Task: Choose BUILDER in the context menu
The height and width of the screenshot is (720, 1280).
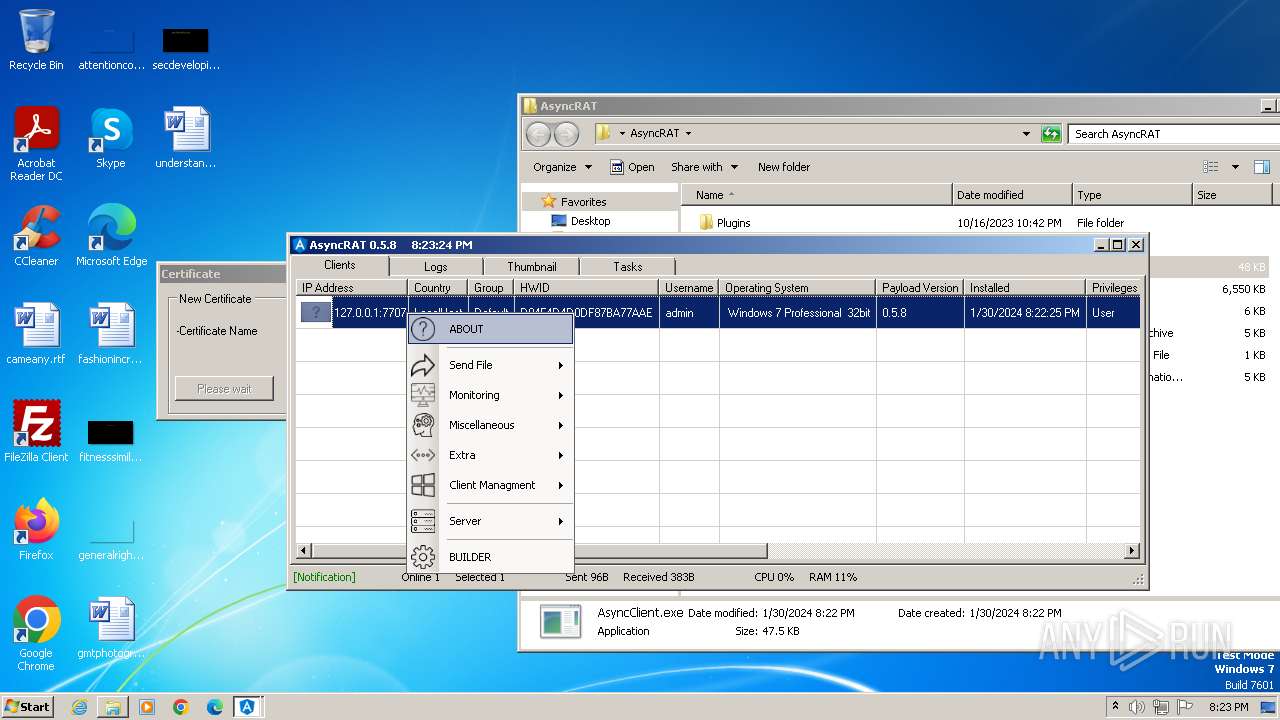Action: tap(490, 557)
